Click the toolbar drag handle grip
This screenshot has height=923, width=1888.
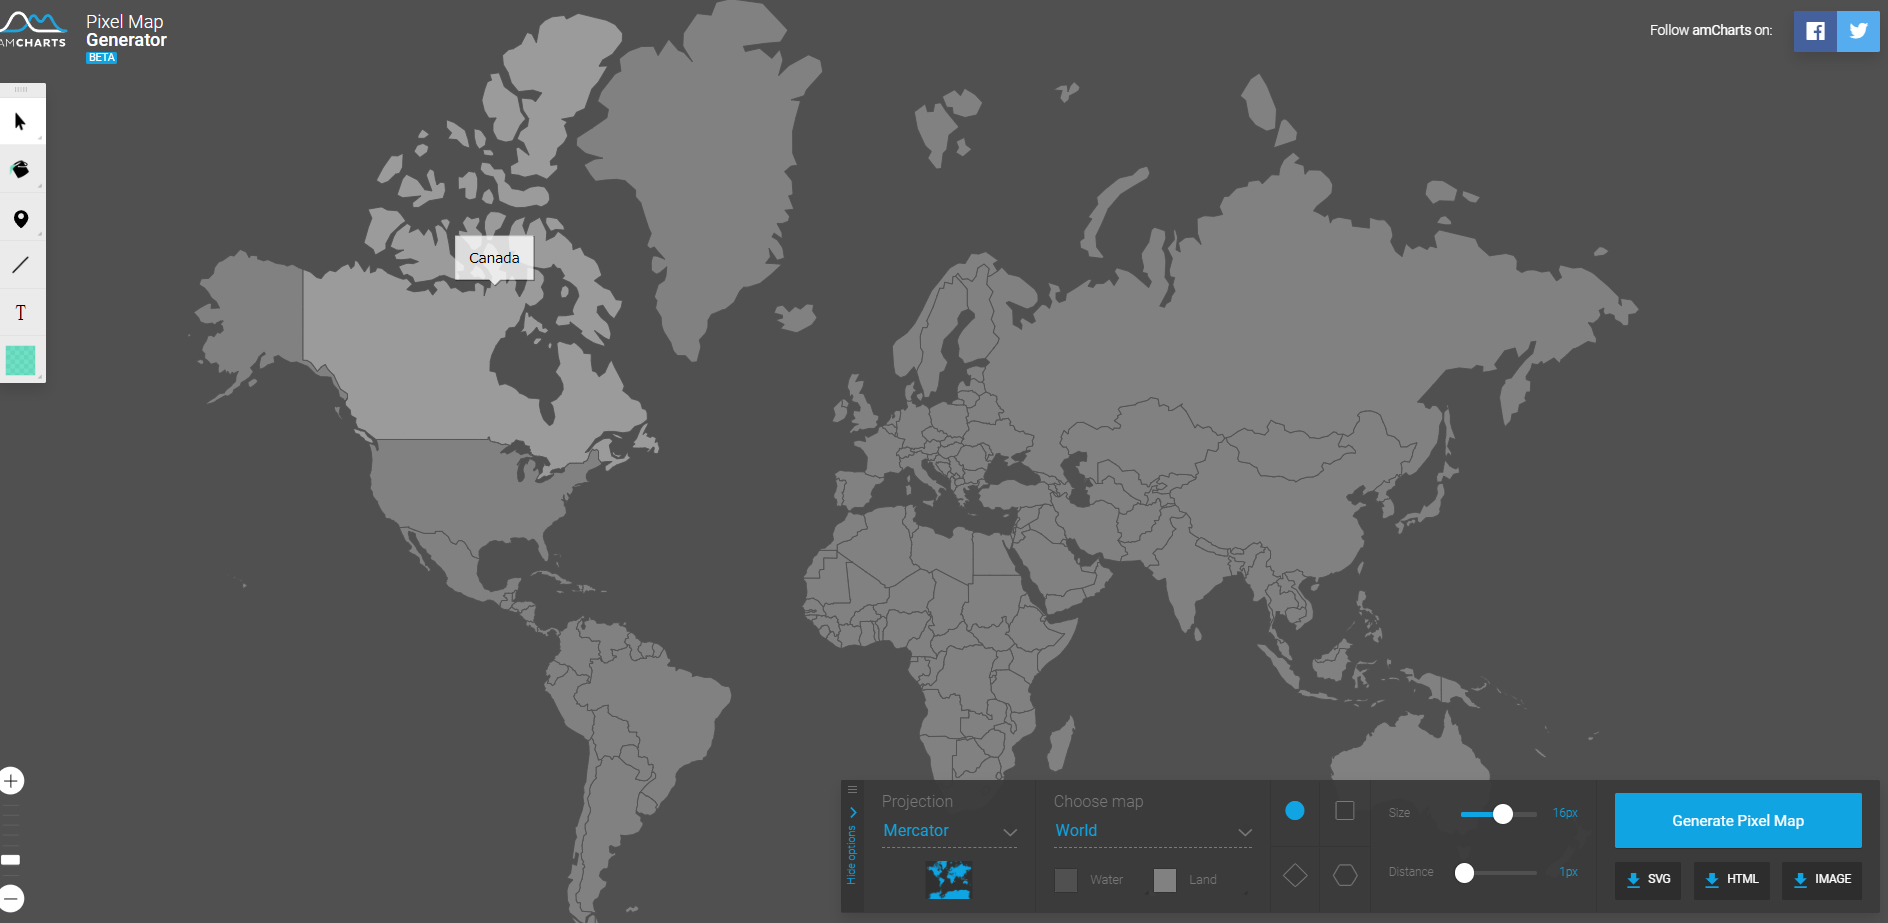[x=21, y=90]
